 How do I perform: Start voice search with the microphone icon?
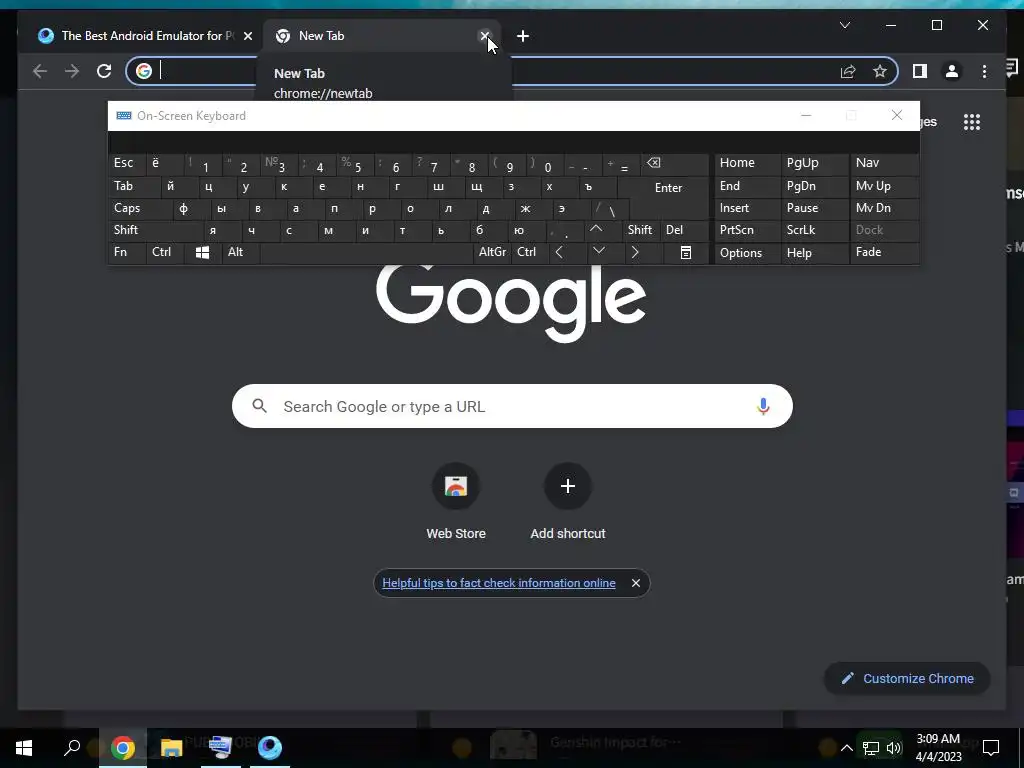point(763,406)
